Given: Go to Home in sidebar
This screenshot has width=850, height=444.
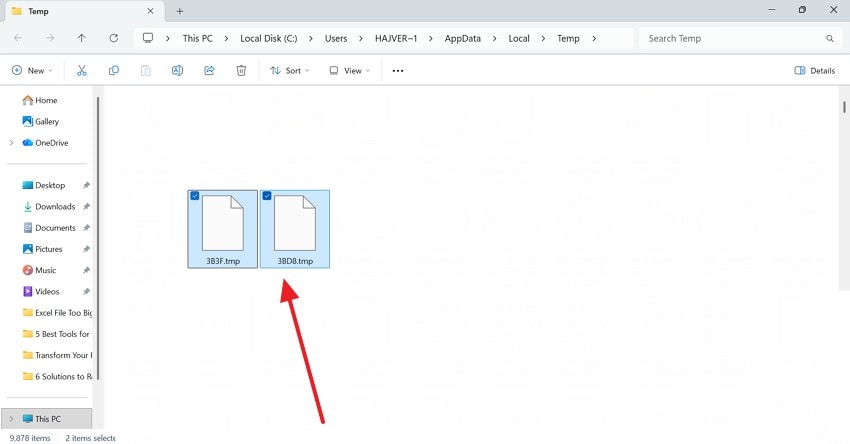Looking at the screenshot, I should (x=40, y=100).
